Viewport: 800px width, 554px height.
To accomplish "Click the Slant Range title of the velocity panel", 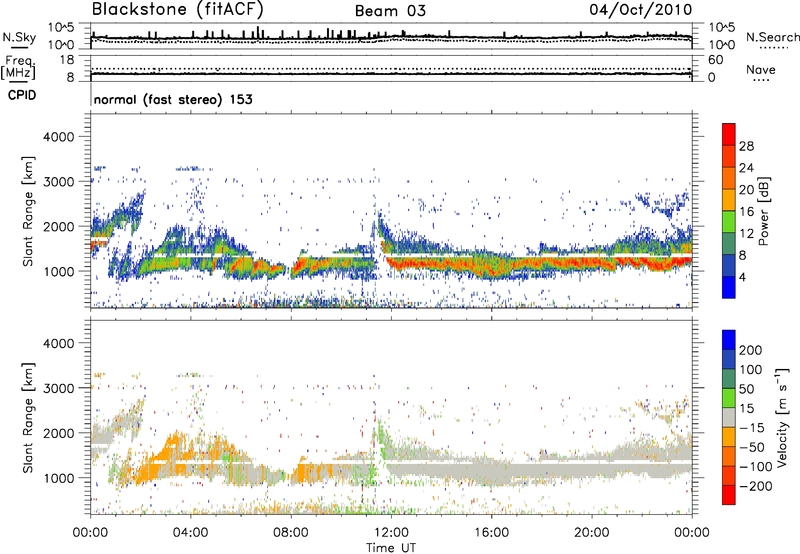I will 28,418.
